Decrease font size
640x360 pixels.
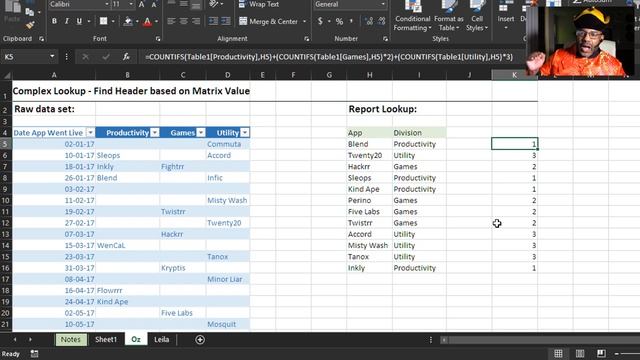coord(154,4)
